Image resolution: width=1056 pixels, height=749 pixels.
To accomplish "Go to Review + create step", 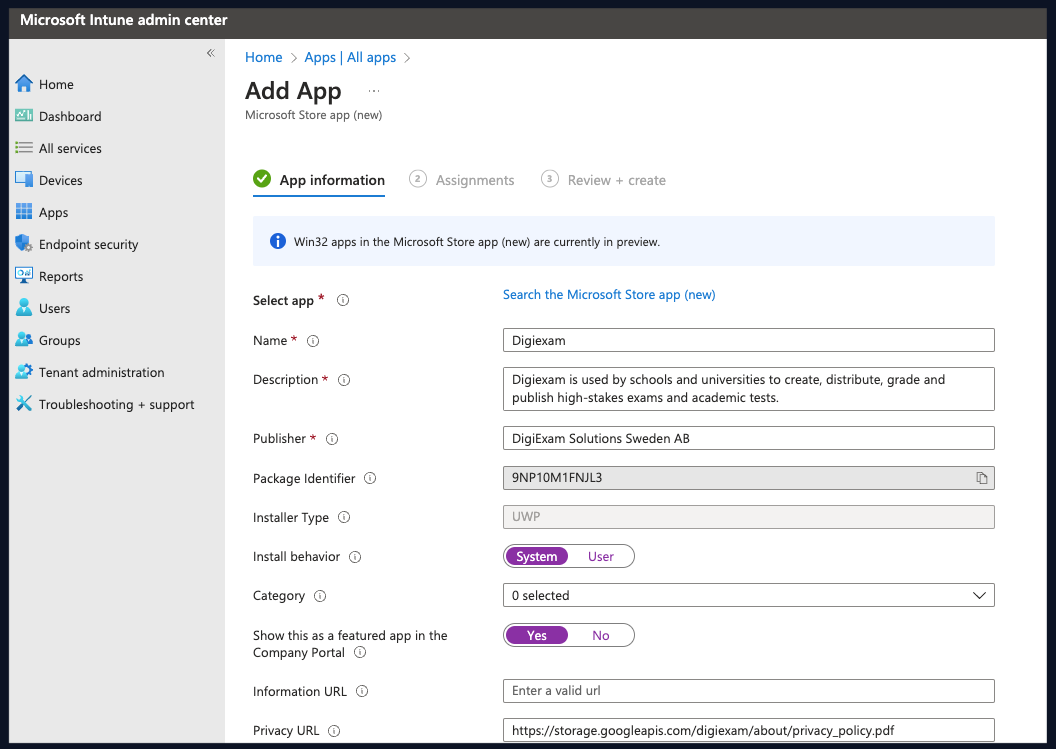I will (603, 180).
